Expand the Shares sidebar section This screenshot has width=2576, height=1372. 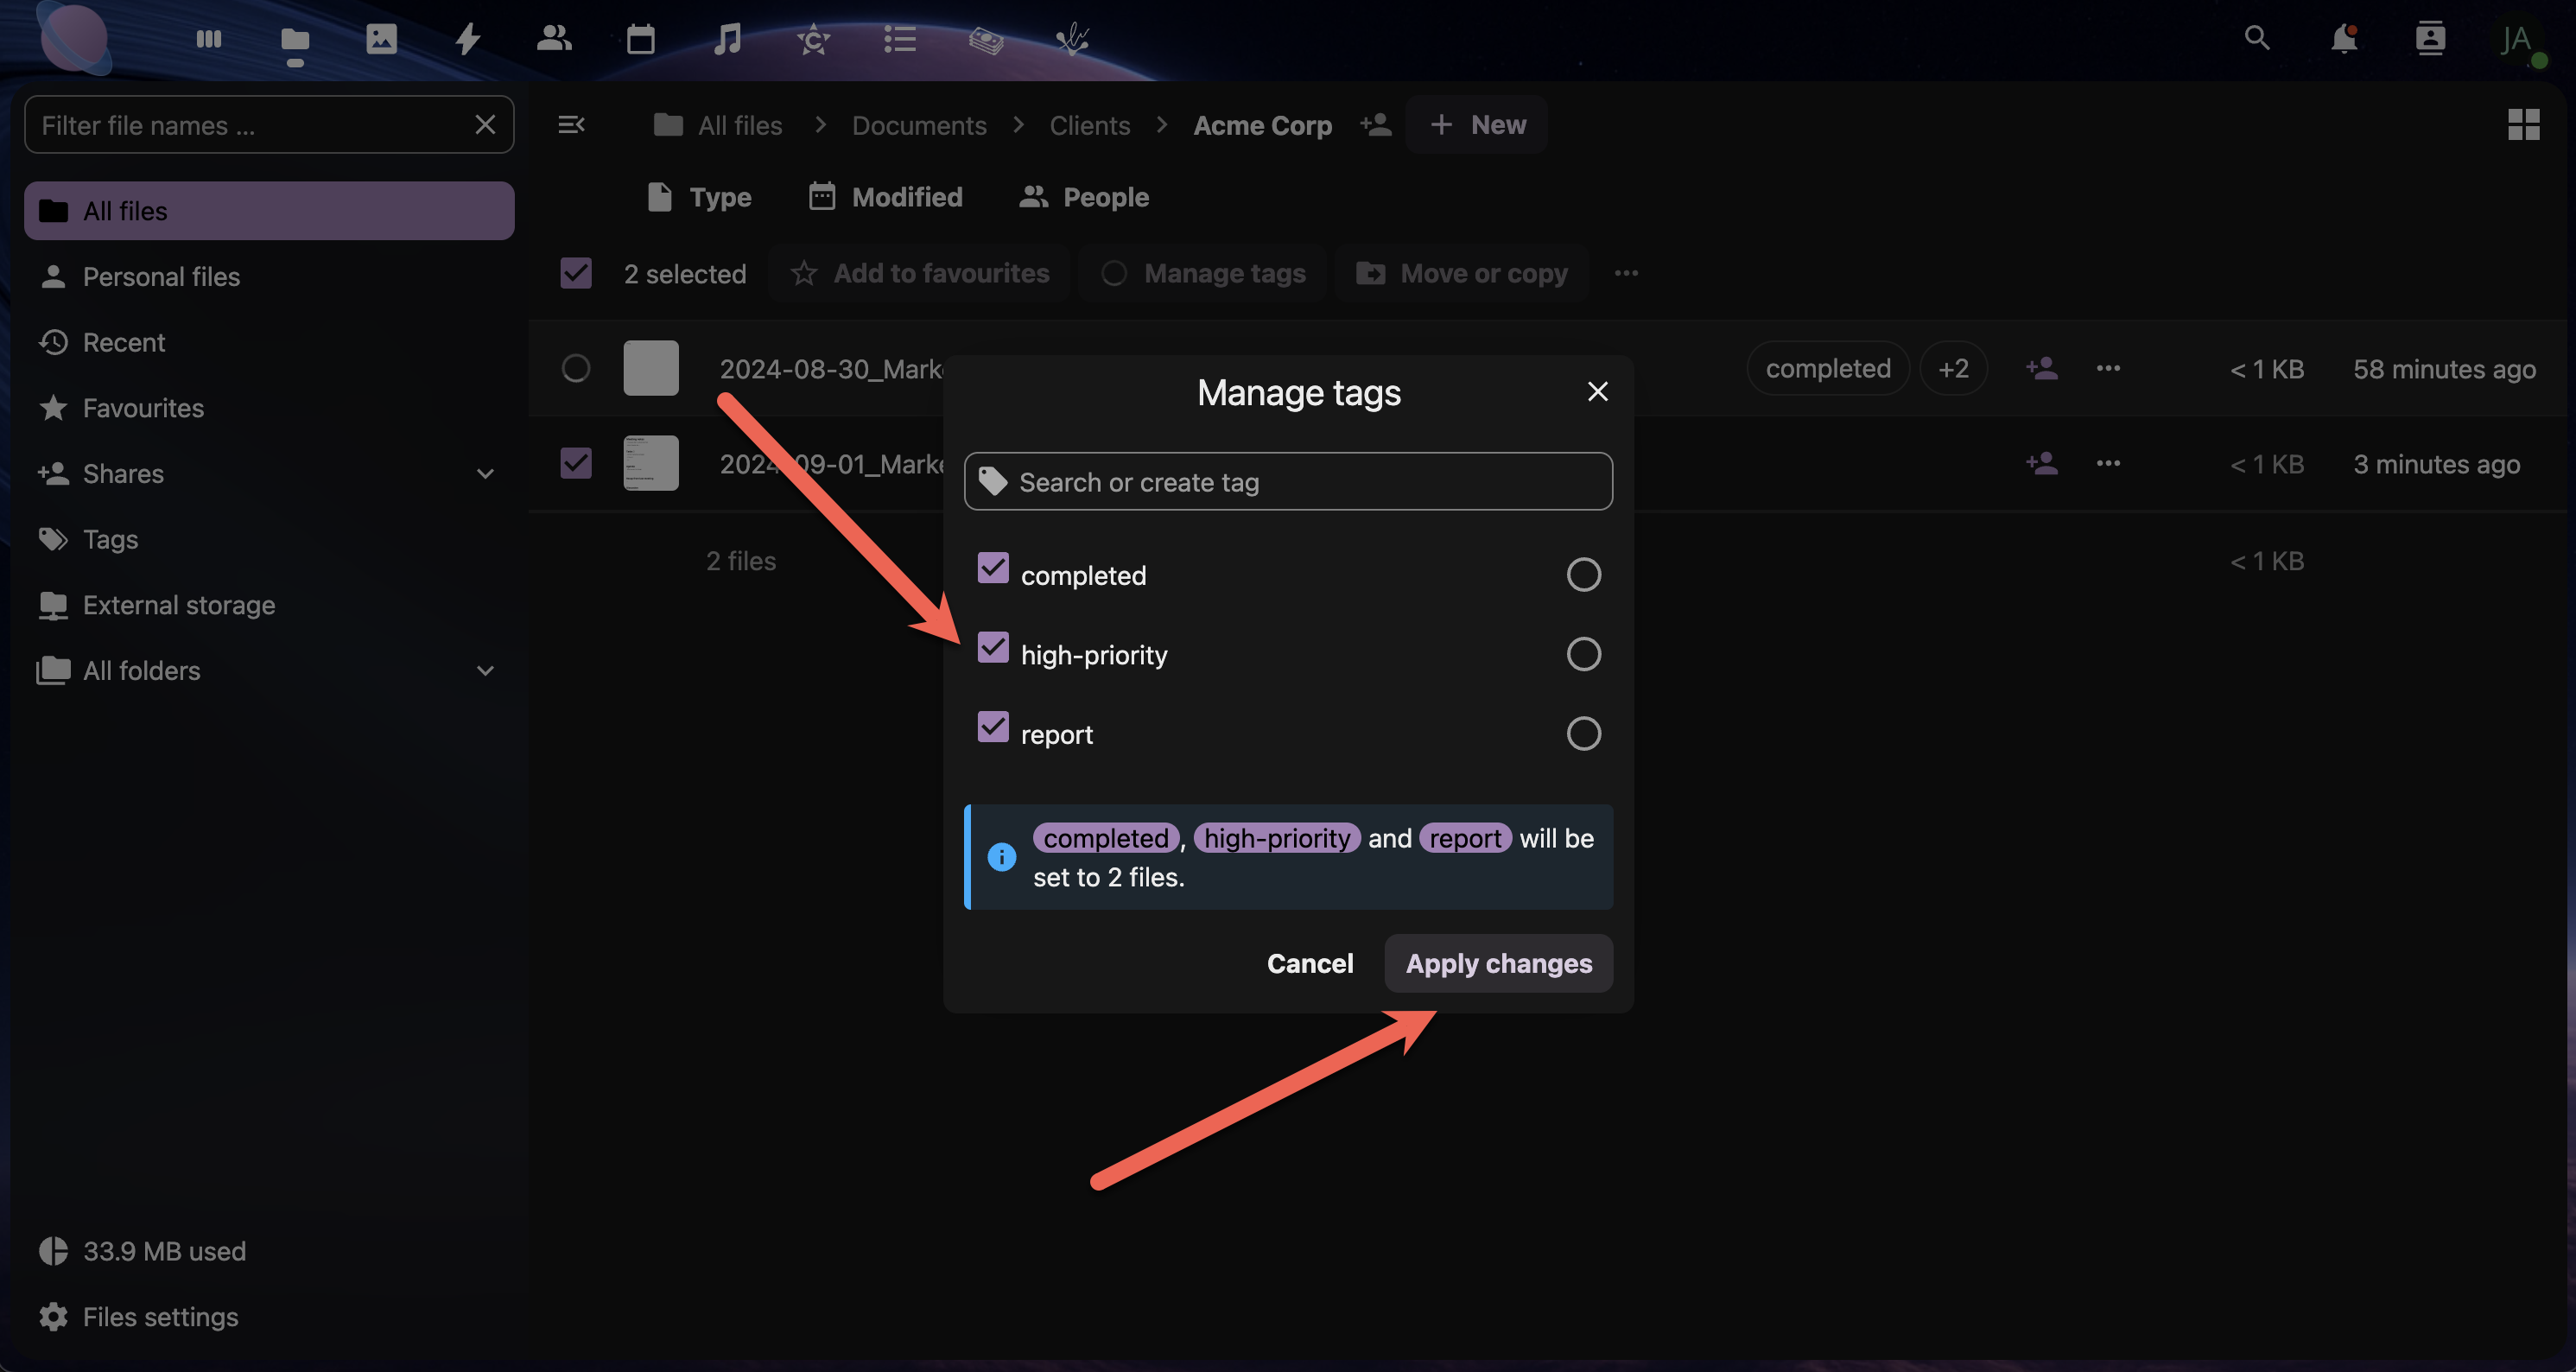pos(485,474)
